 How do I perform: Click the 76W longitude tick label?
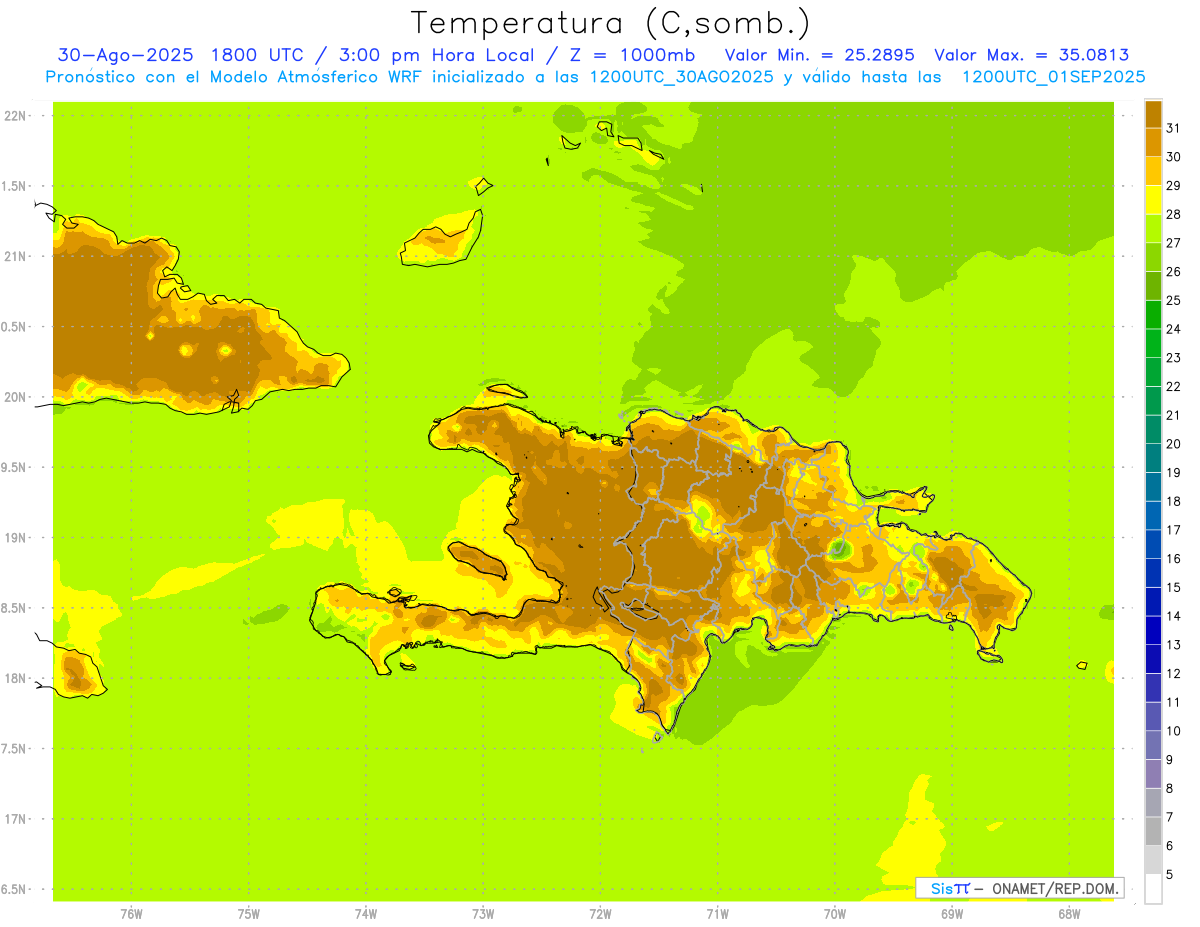point(131,913)
